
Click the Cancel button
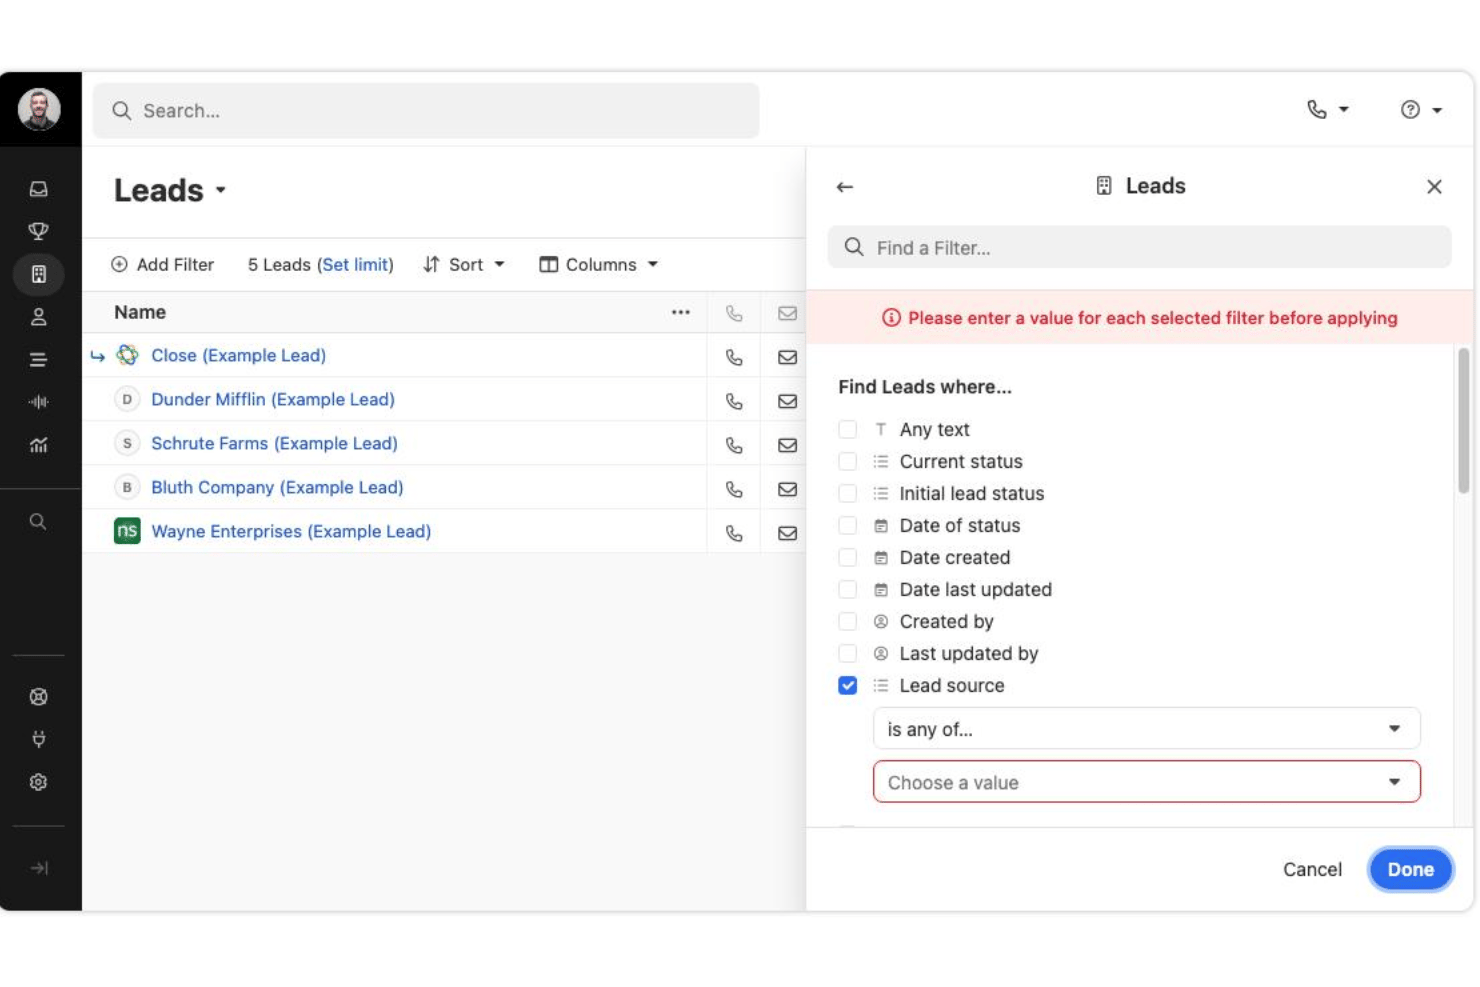pos(1312,869)
